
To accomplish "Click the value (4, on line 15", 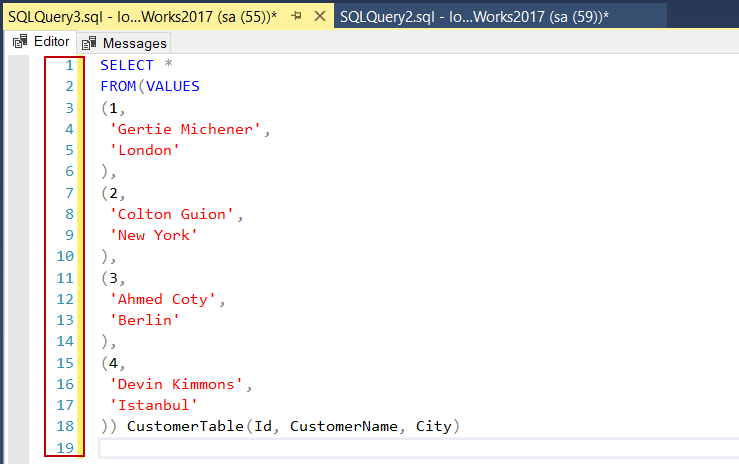I will tap(113, 363).
